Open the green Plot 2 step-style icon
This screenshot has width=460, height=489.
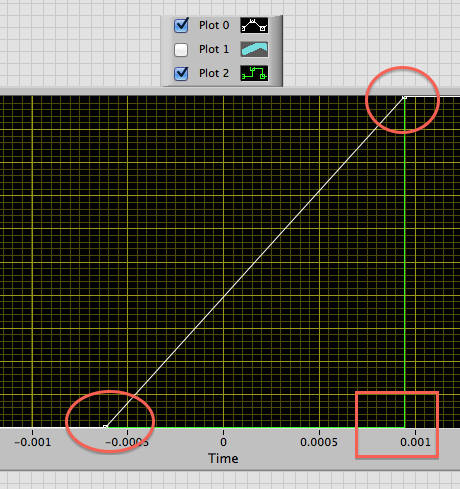click(x=254, y=73)
